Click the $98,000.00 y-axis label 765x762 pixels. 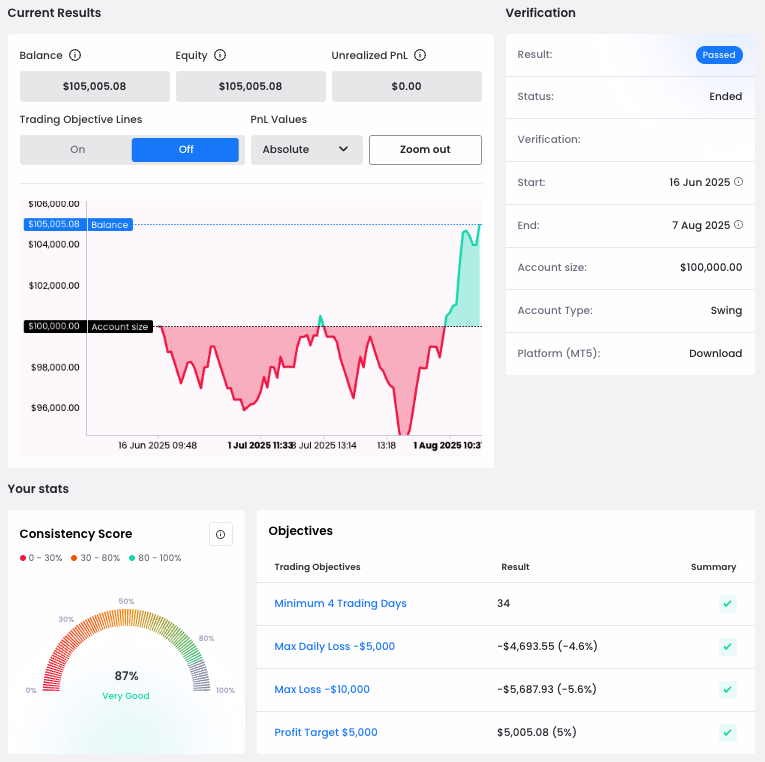pyautogui.click(x=55, y=367)
